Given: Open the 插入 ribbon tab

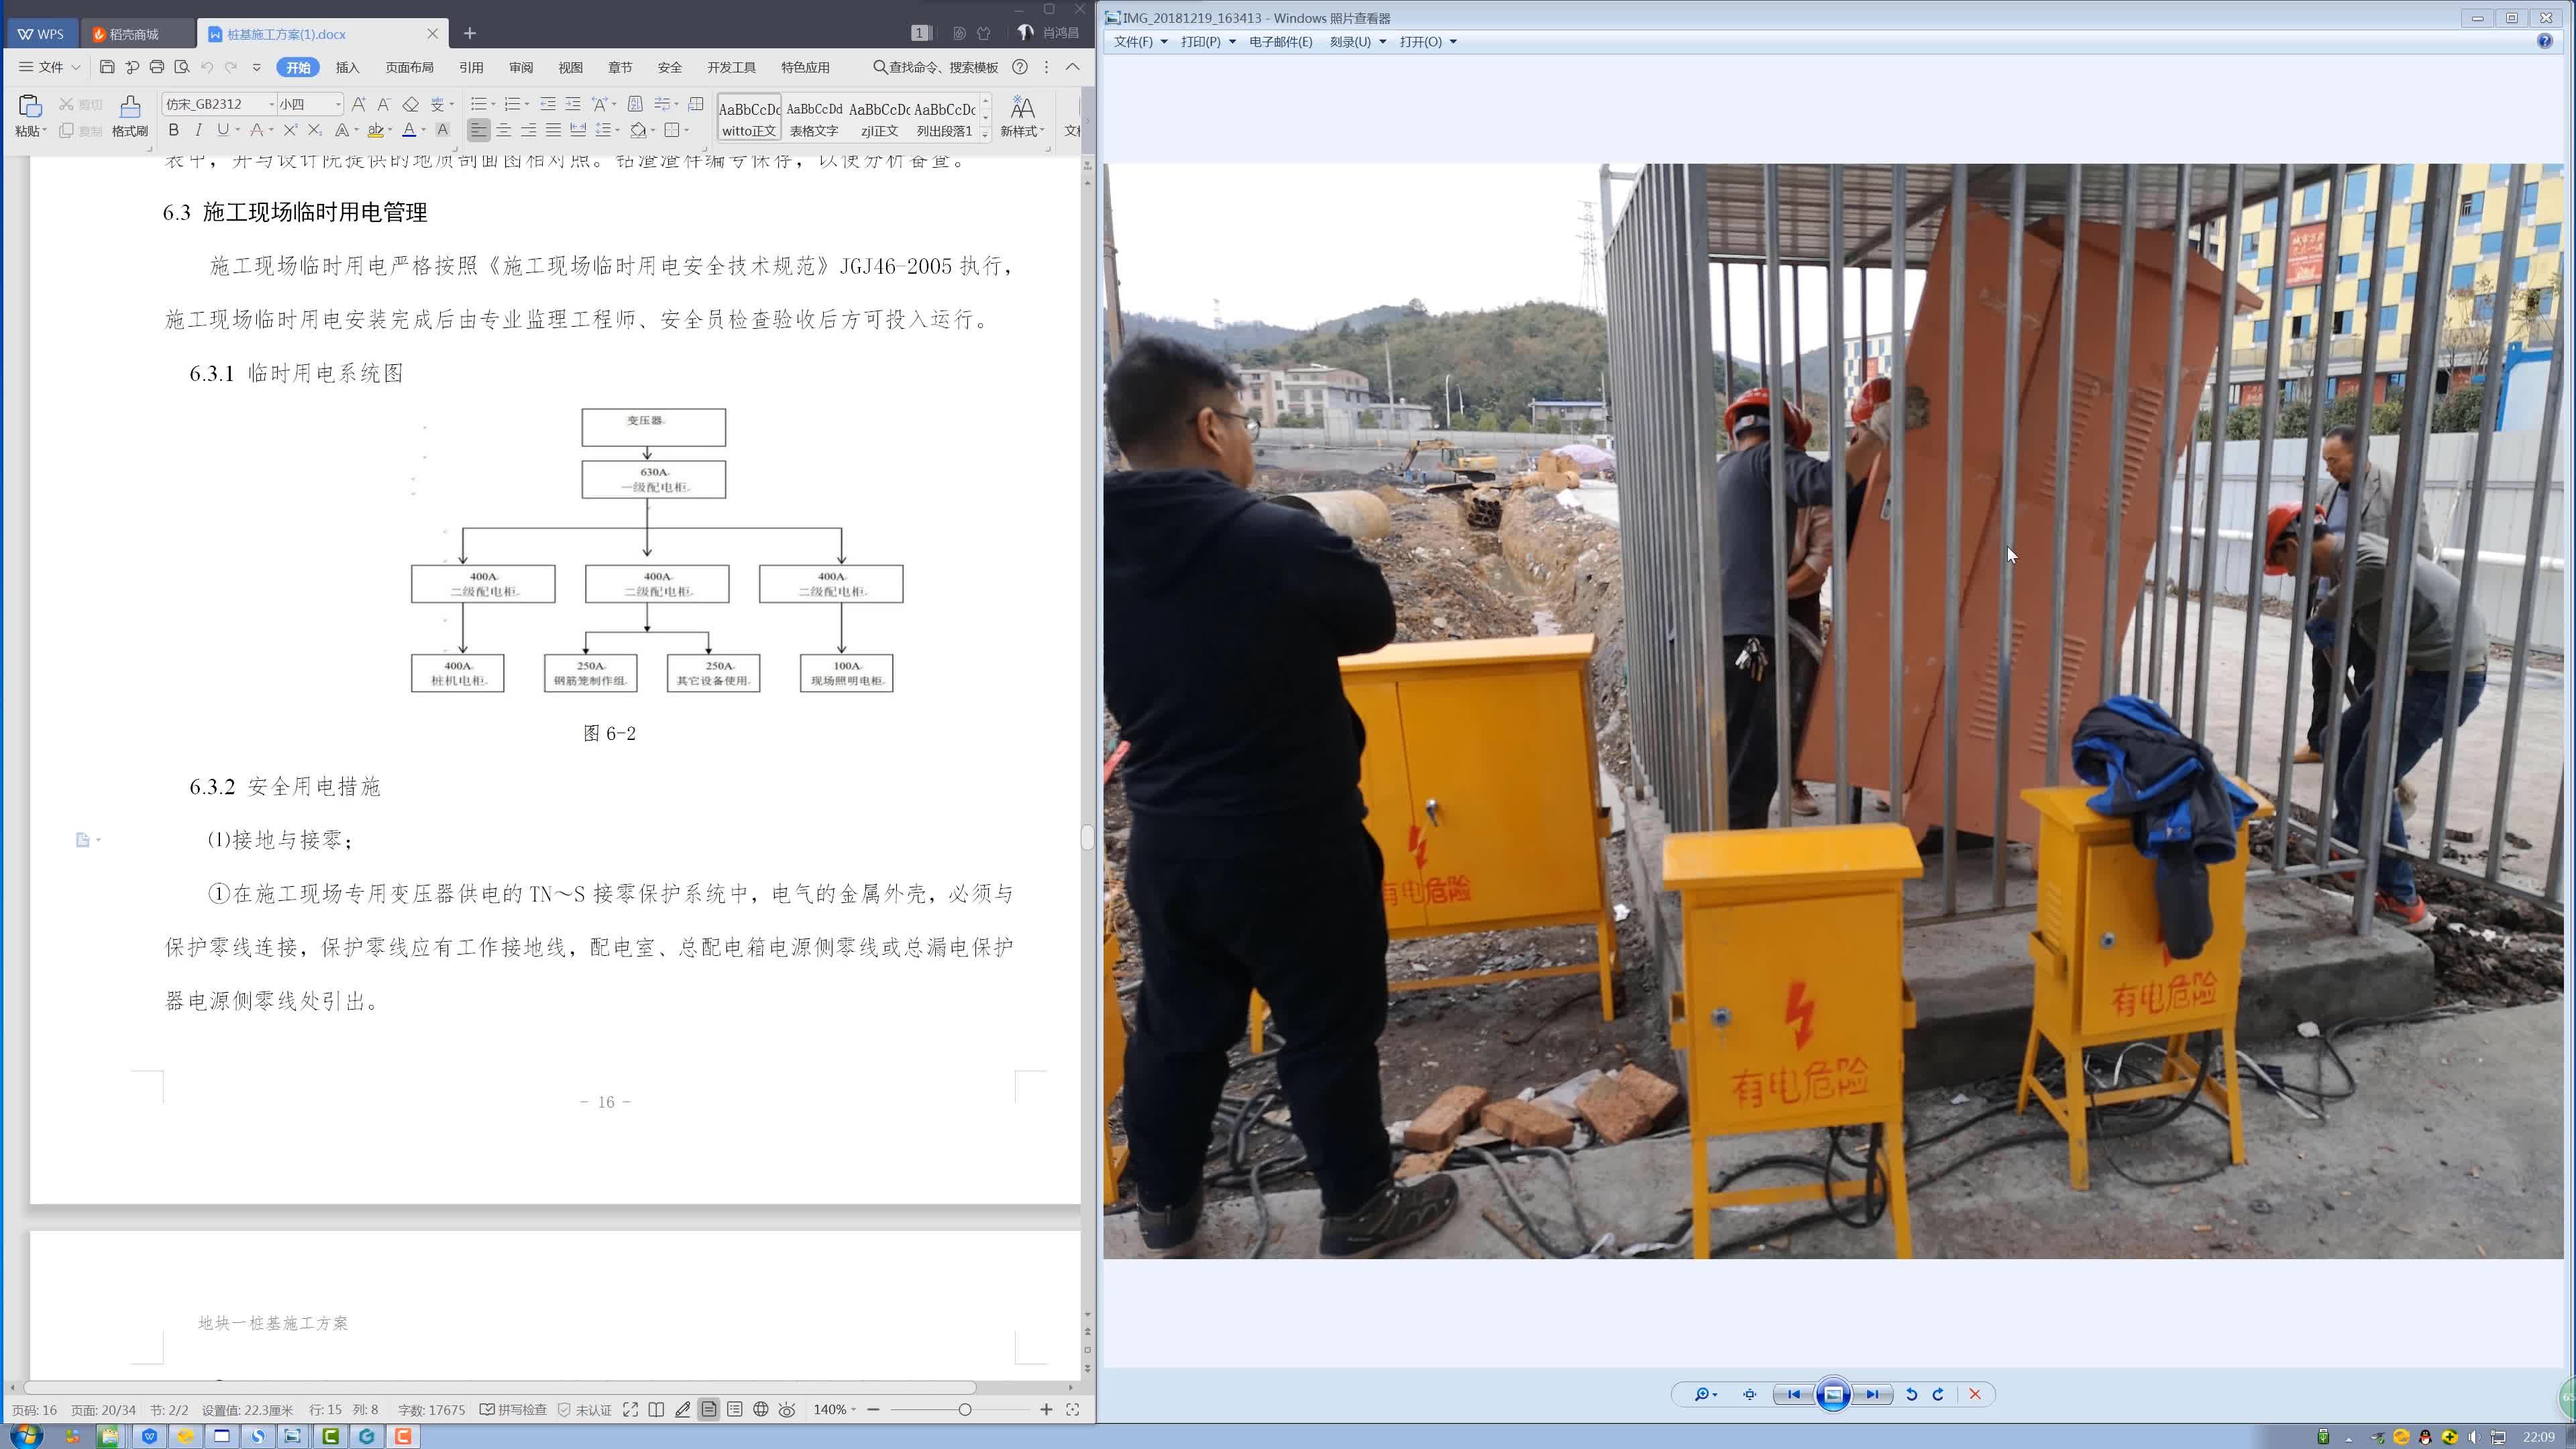Looking at the screenshot, I should pyautogui.click(x=347, y=67).
